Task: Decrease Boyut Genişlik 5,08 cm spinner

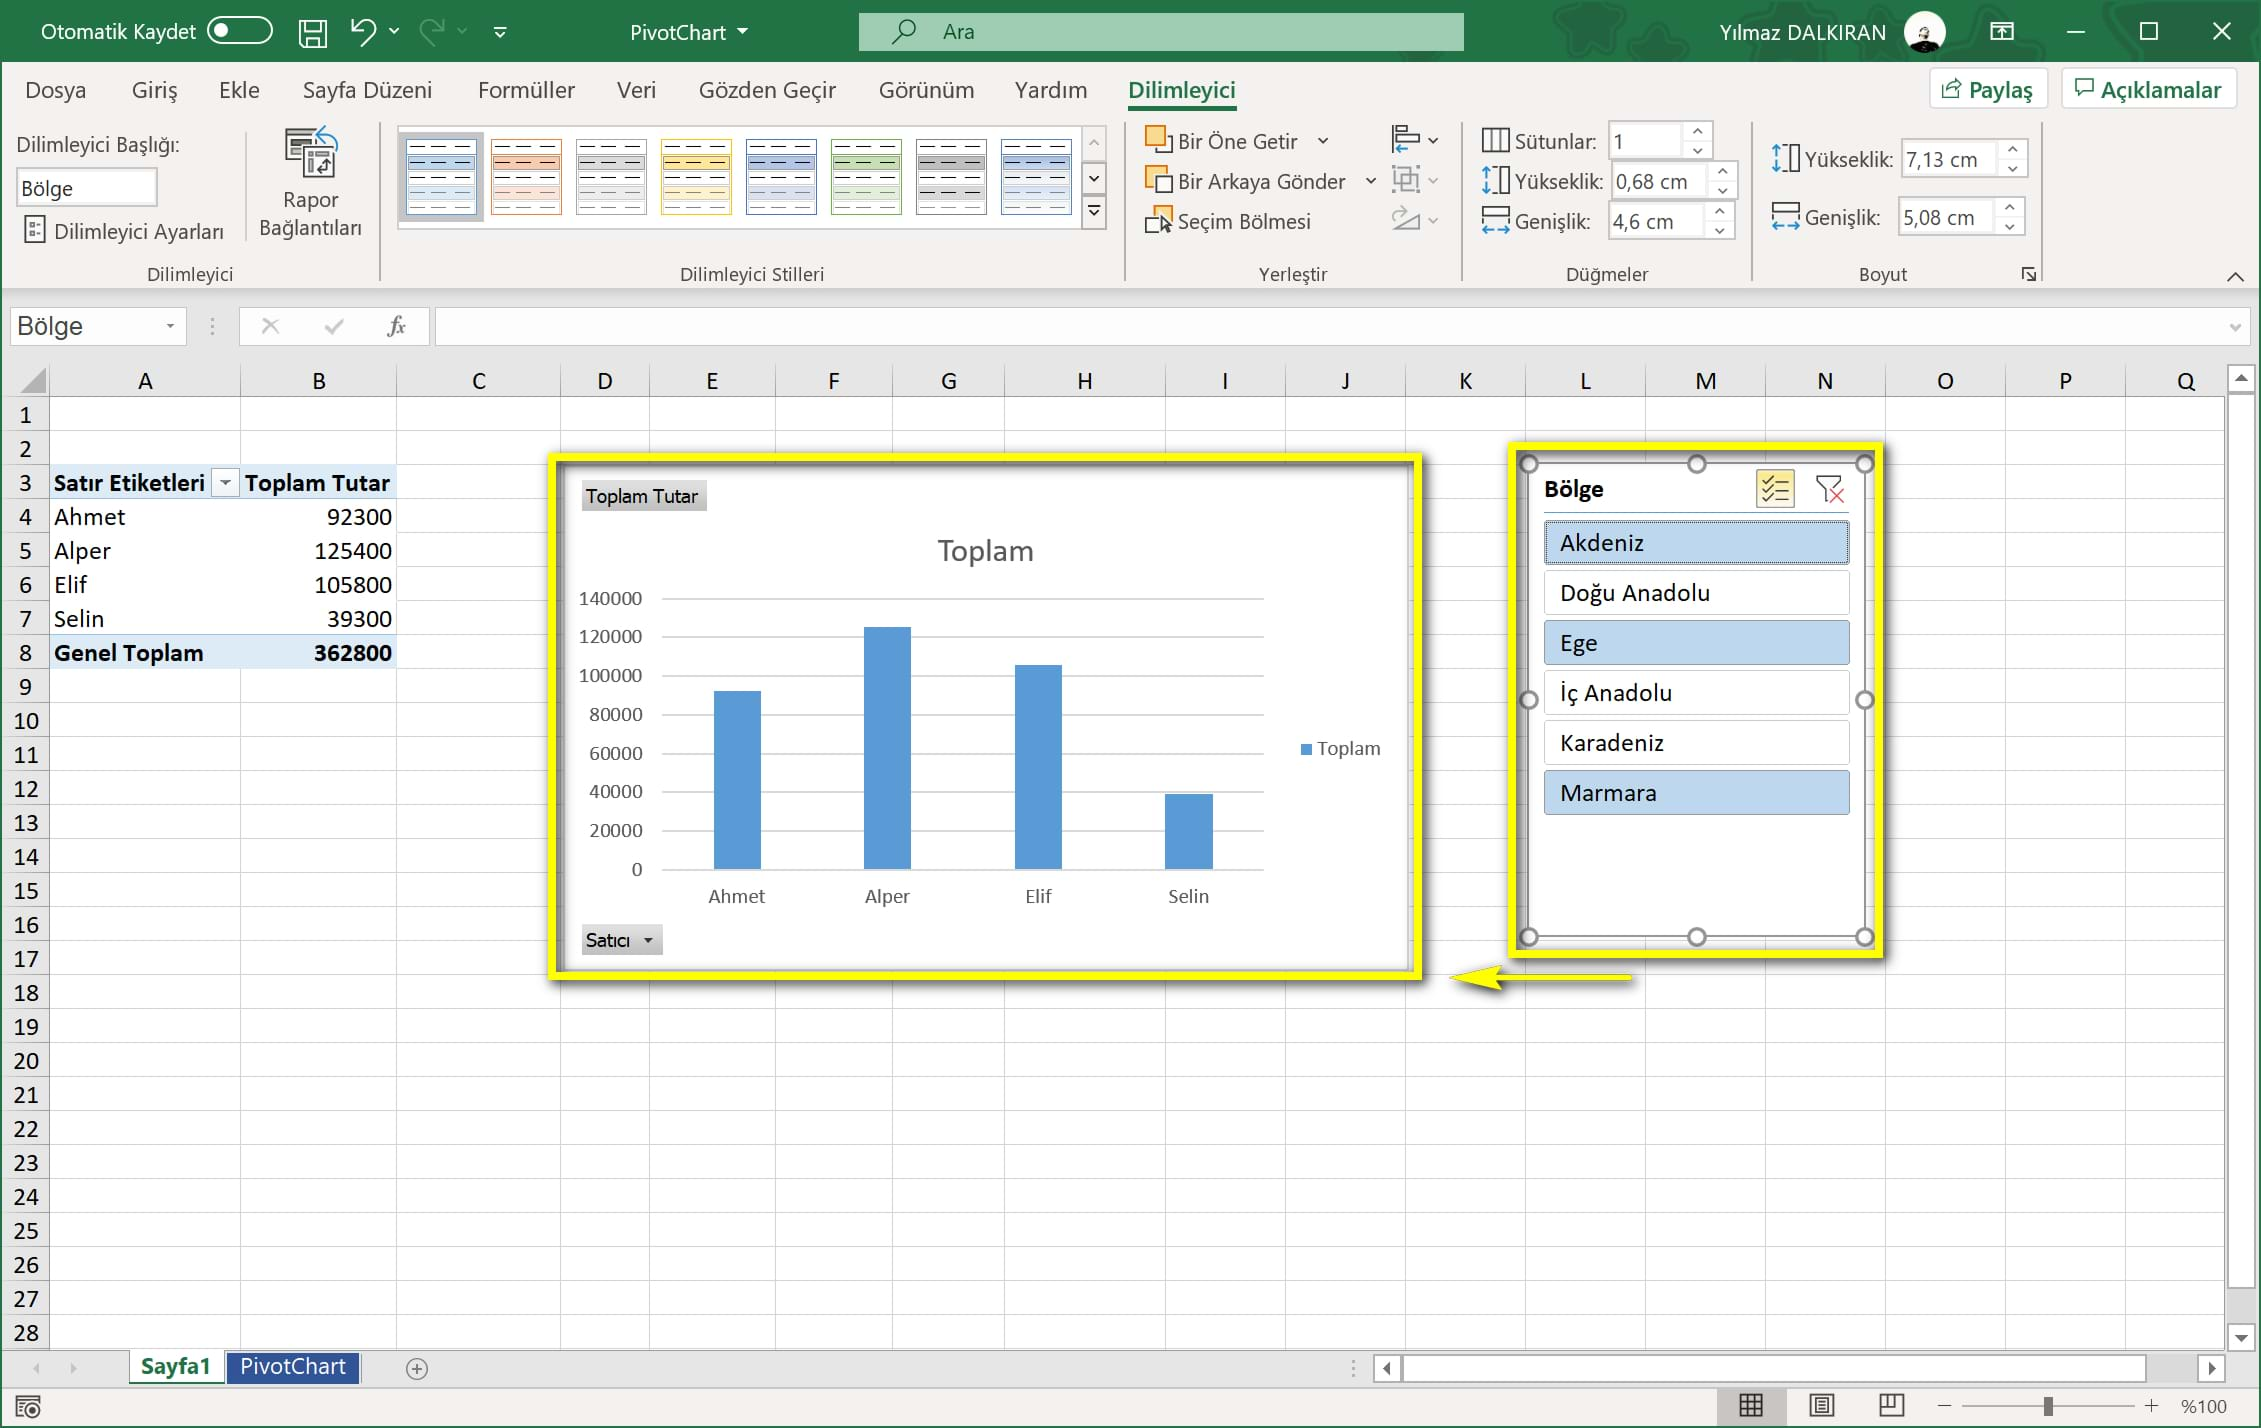Action: [2009, 227]
